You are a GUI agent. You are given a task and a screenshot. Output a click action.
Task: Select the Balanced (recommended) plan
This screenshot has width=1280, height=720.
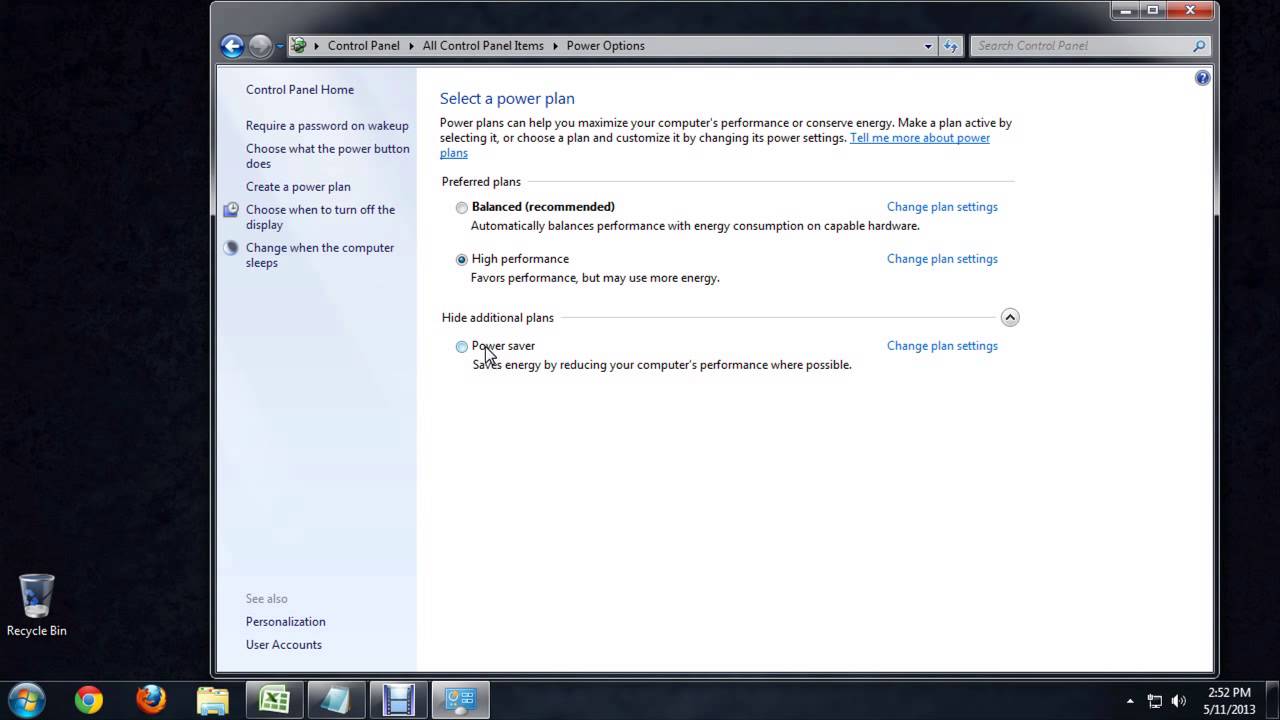click(461, 208)
